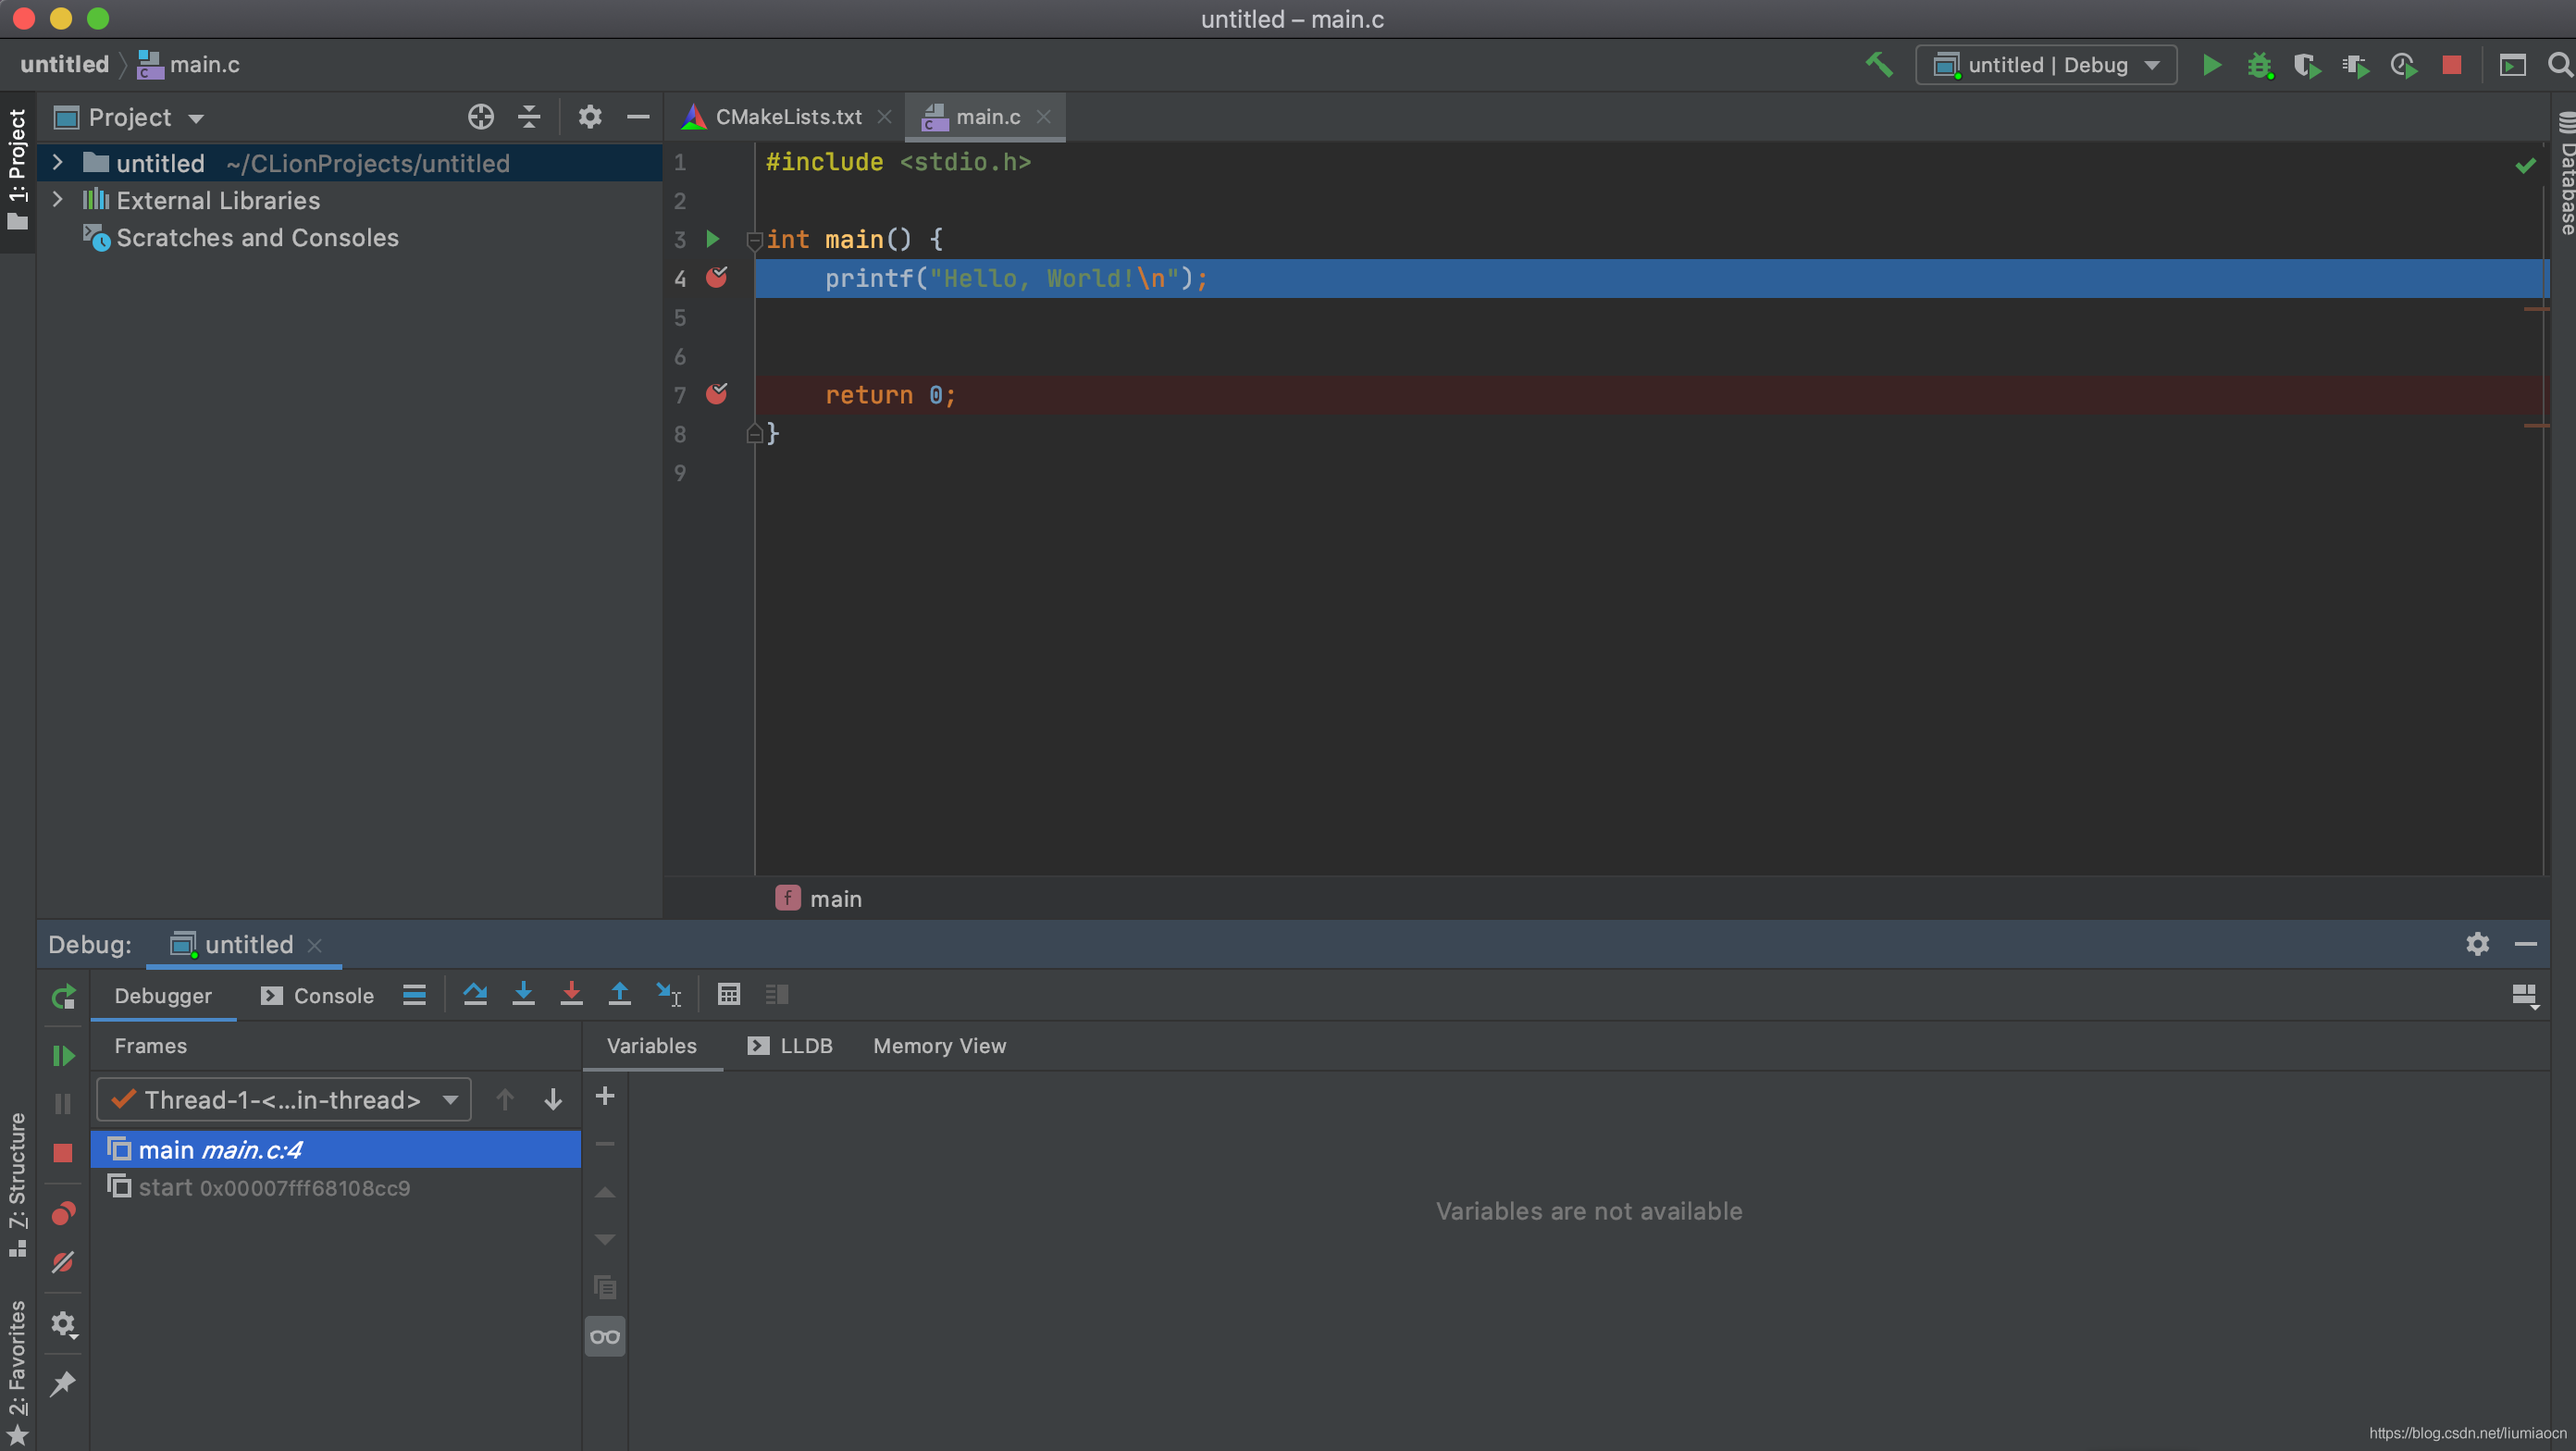Click the Step Over debugger icon
2576x1451 pixels.
473,993
